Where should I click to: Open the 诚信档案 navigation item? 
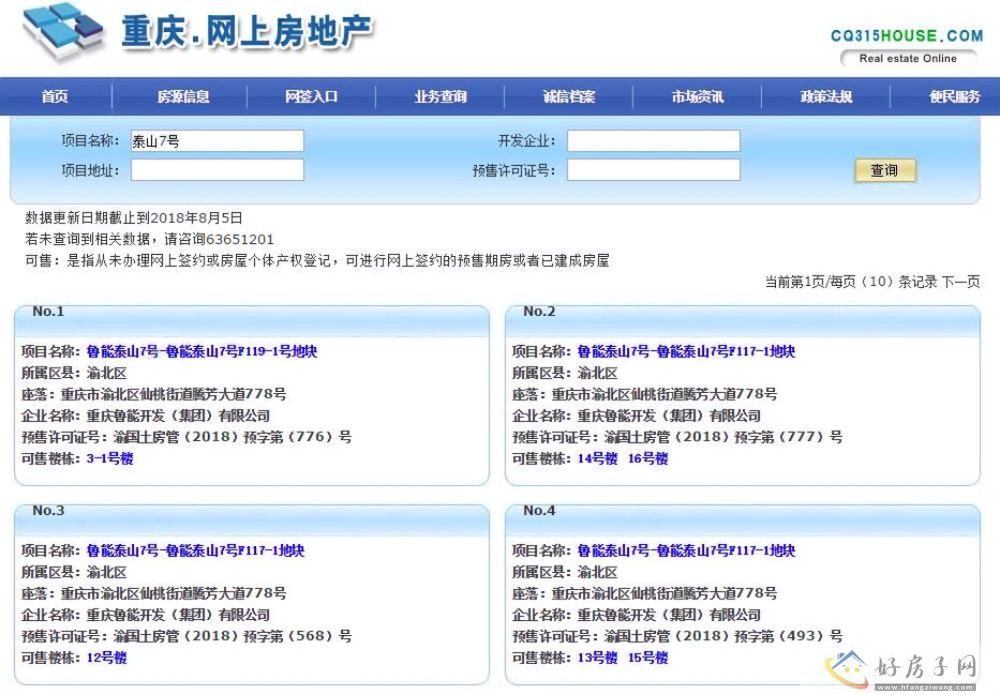569,97
